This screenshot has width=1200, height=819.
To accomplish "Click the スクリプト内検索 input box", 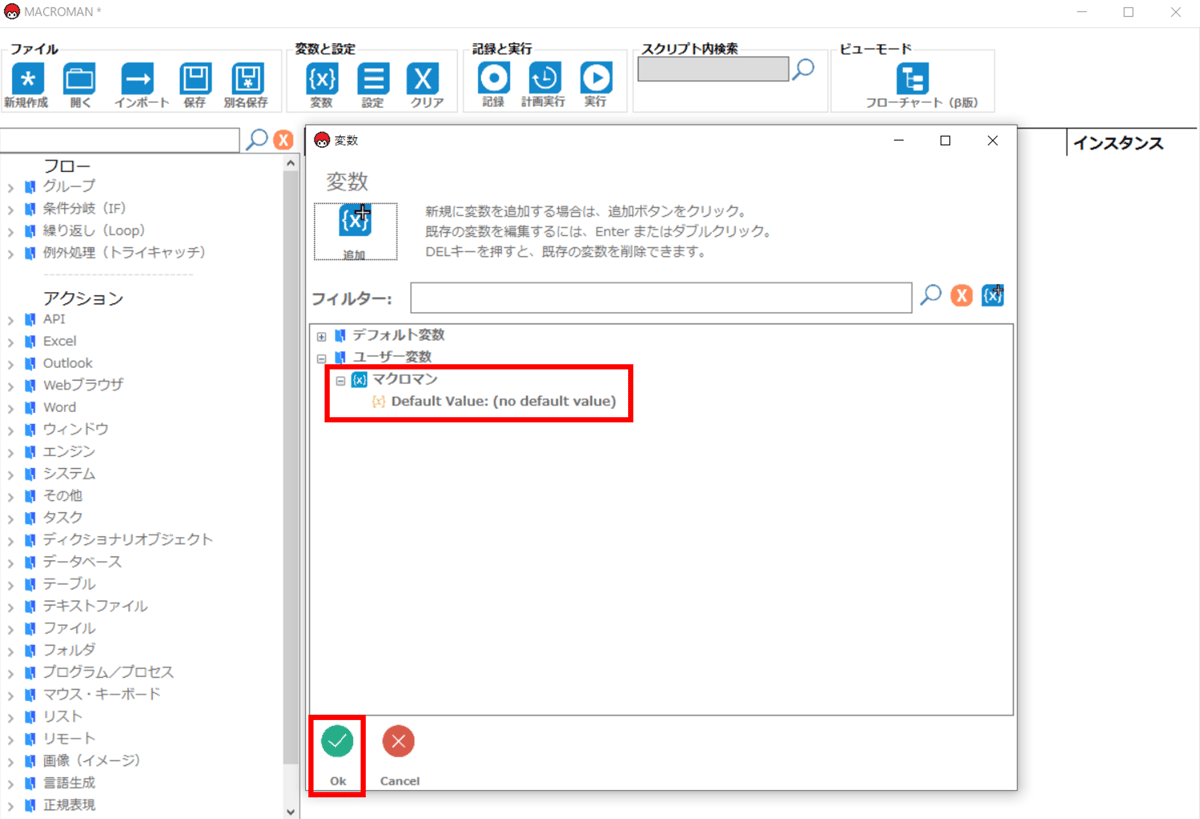I will [713, 69].
